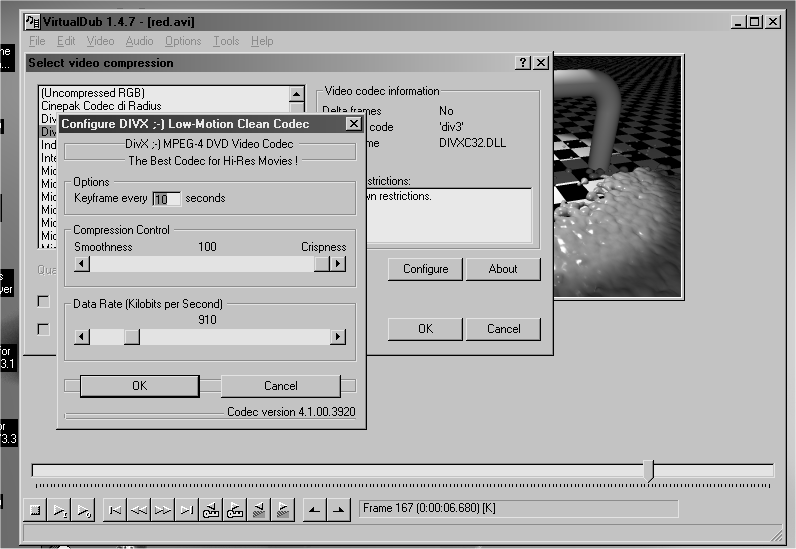The image size is (796, 549).
Task: Click the Data Rate slider's left arrow
Action: pyautogui.click(x=82, y=337)
